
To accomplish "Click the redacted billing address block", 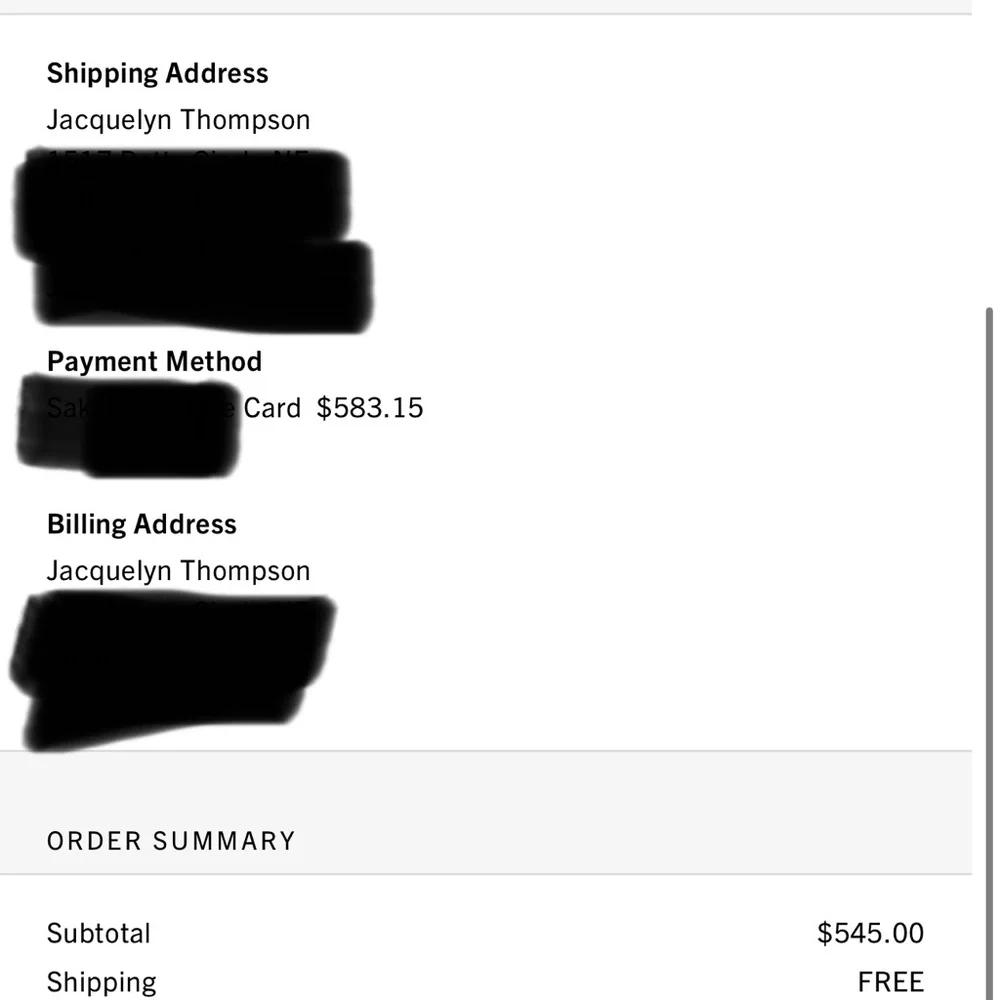I will tap(170, 665).
